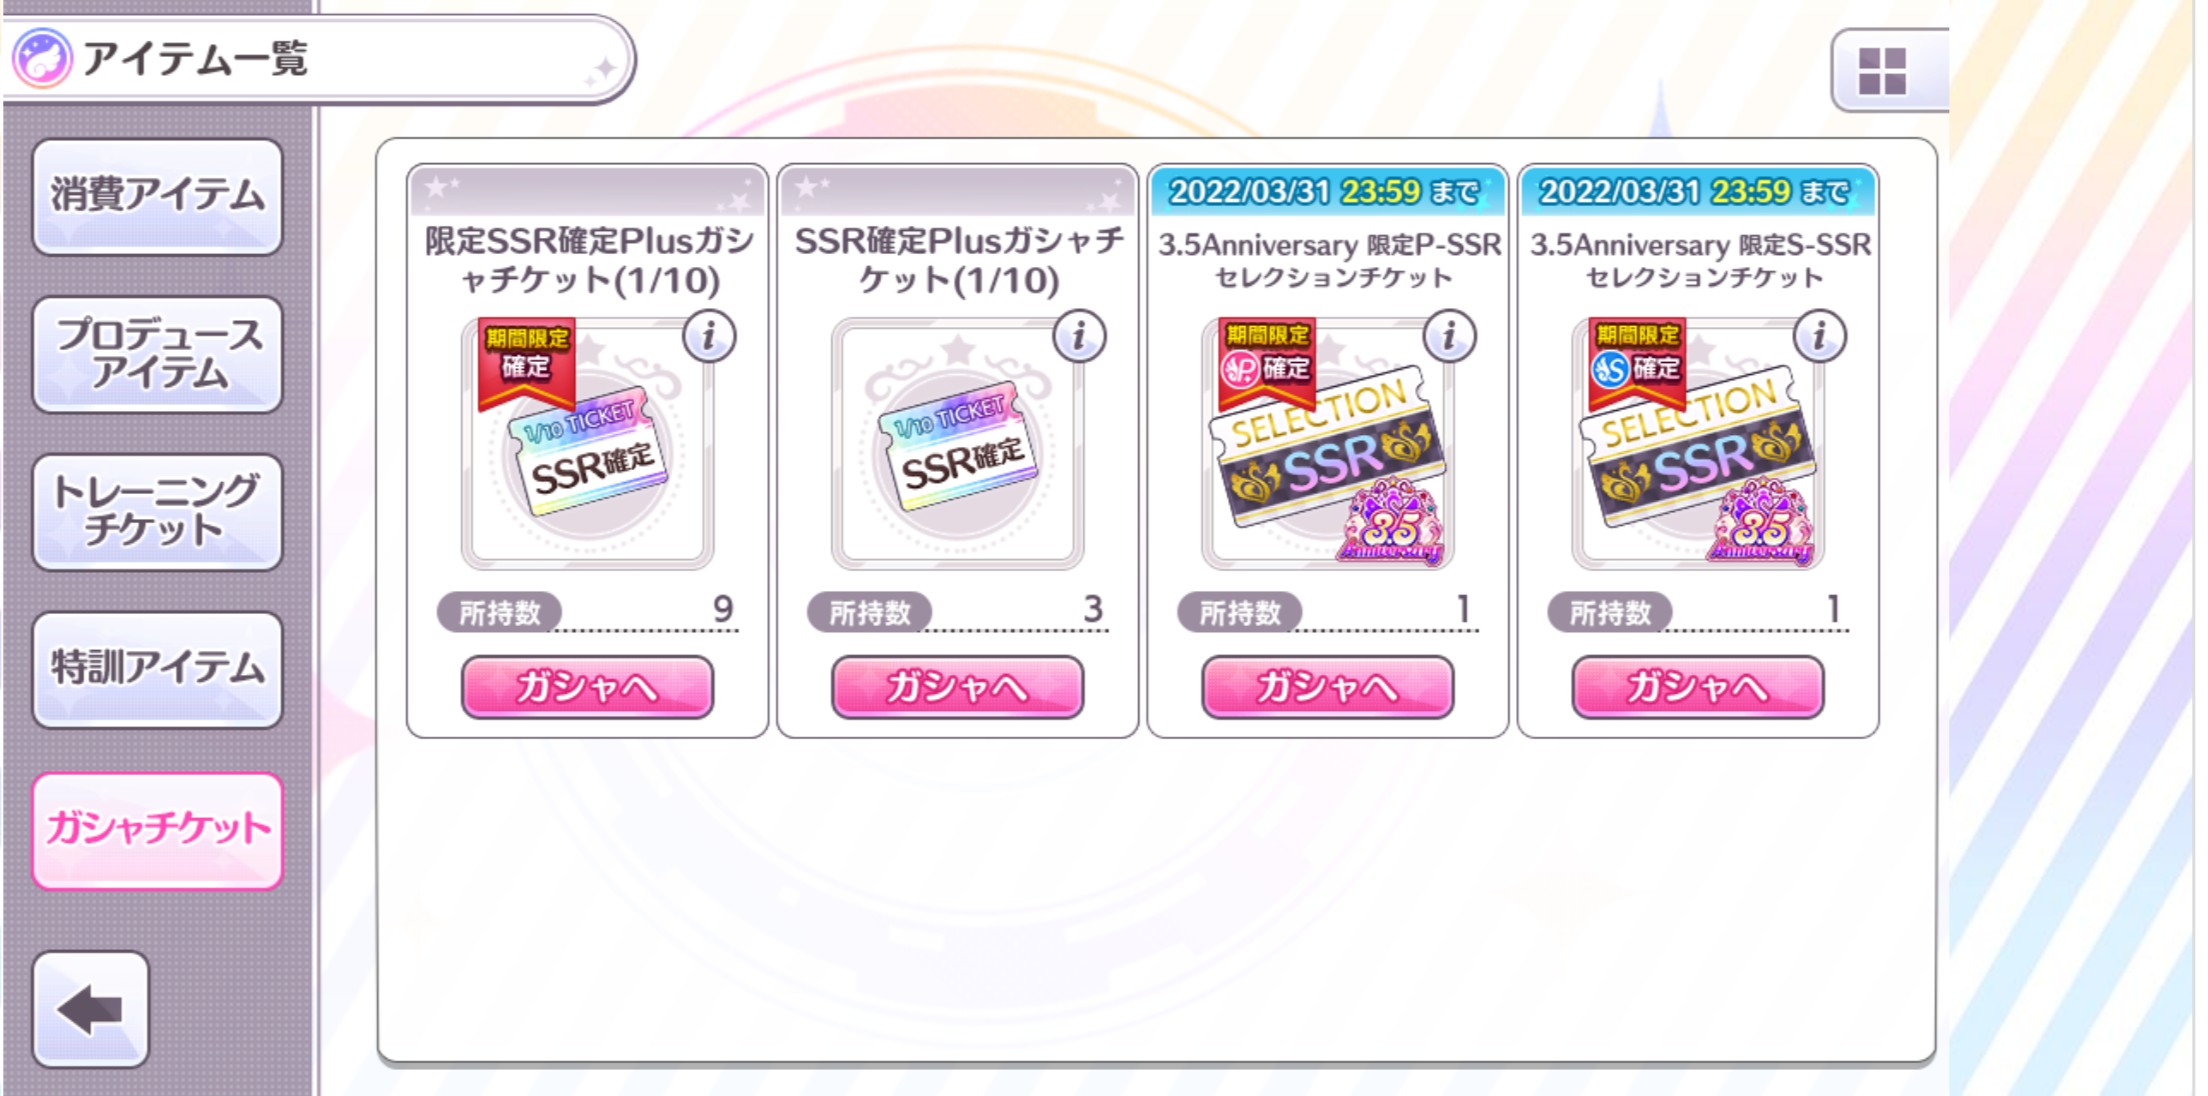This screenshot has width=2208, height=1096.
Task: Select the ガシャチケット tab
Action: click(158, 830)
